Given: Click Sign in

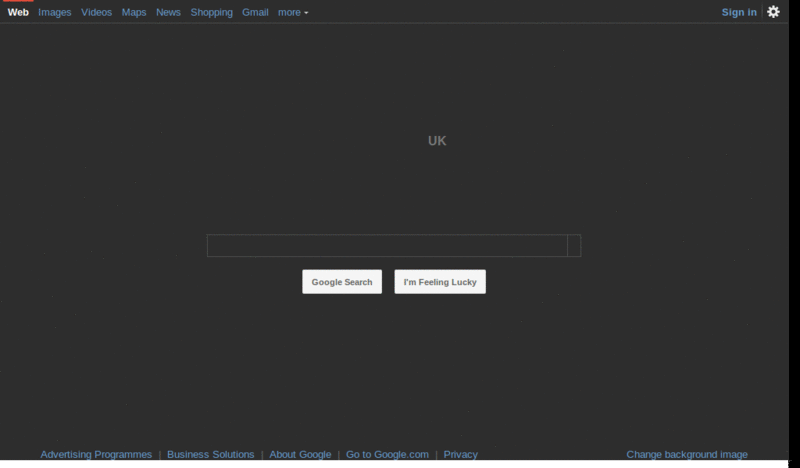Looking at the screenshot, I should (739, 12).
